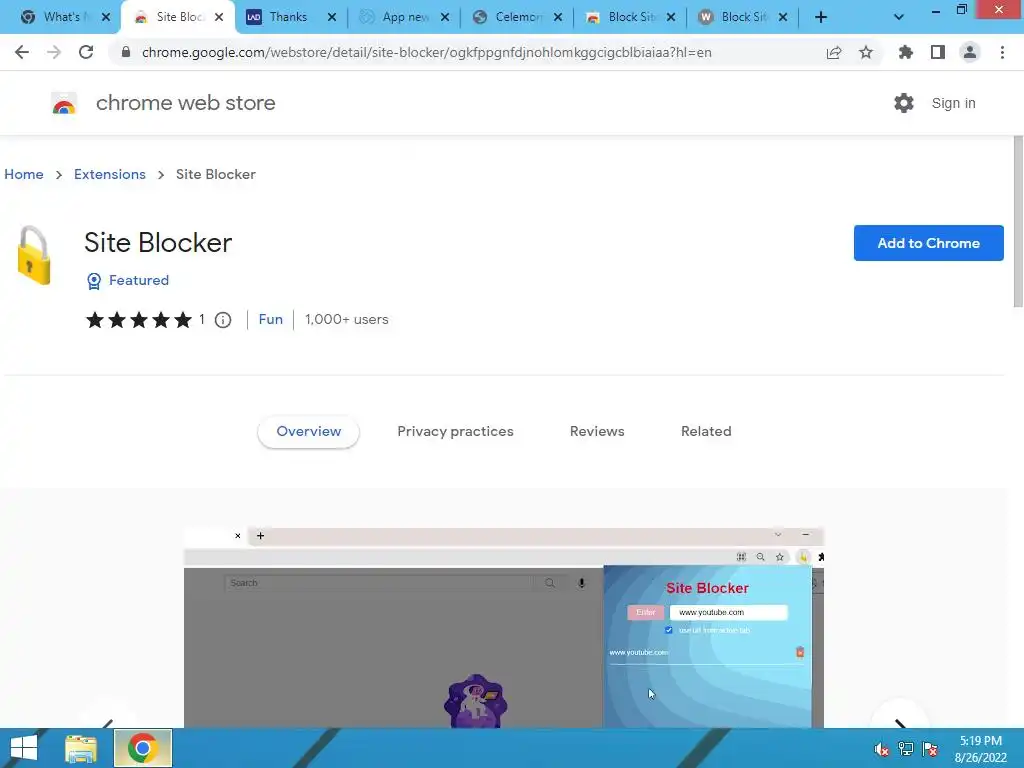Viewport: 1024px width, 768px height.
Task: Click the taskbar clock showing 5:19 PM
Action: pyautogui.click(x=980, y=749)
